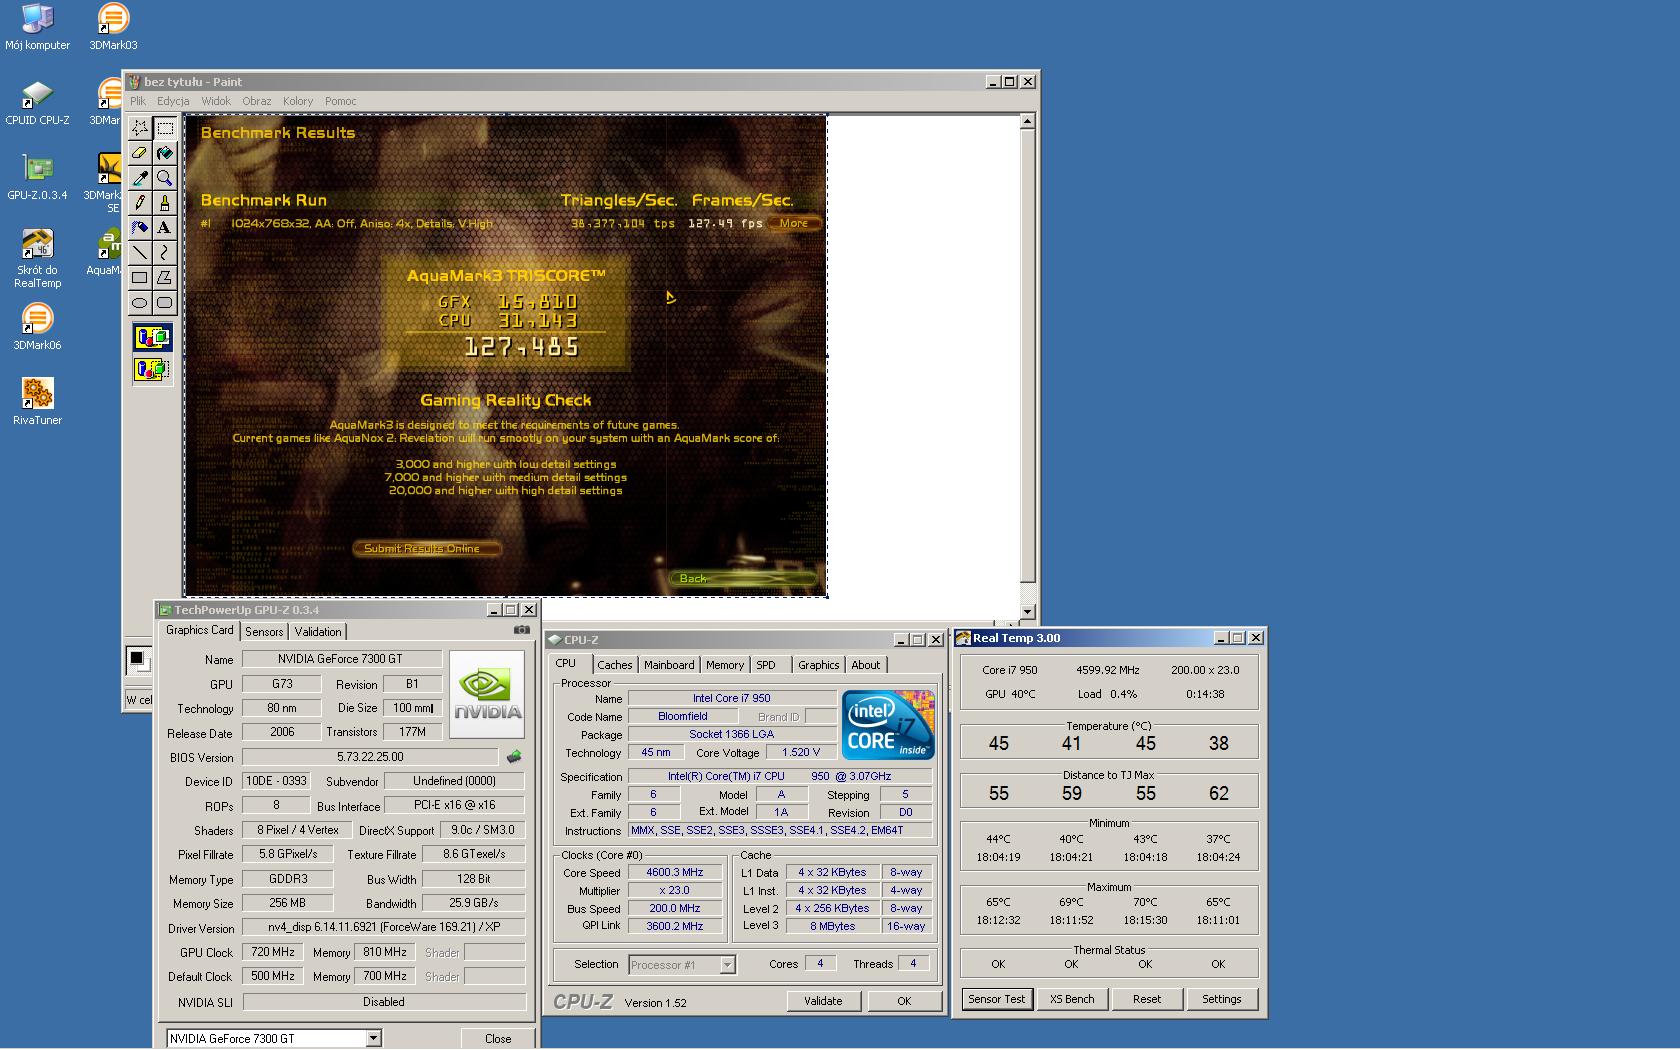Click the NVIDIA logo in GPU-Z
1680x1050 pixels.
tap(487, 694)
